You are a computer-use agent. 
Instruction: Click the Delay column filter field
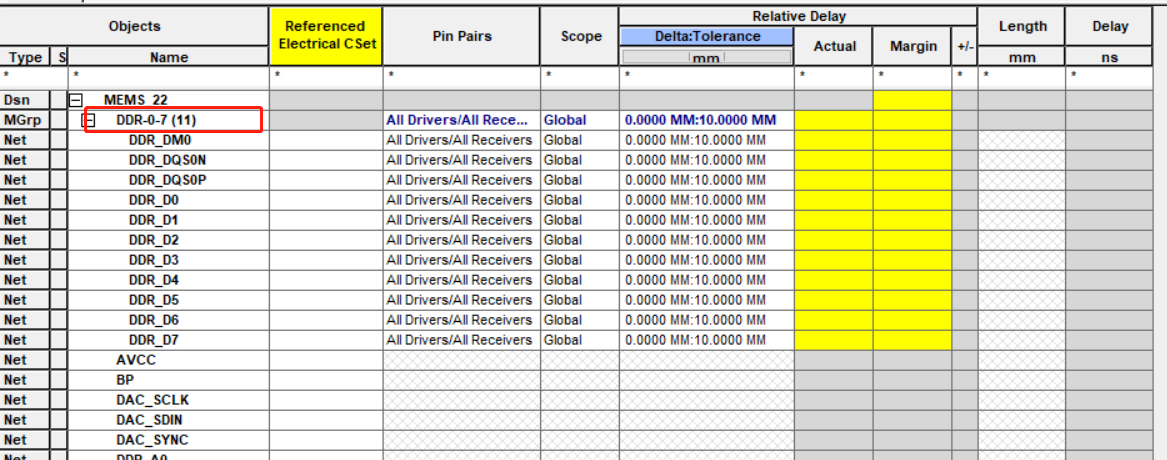tap(1110, 77)
